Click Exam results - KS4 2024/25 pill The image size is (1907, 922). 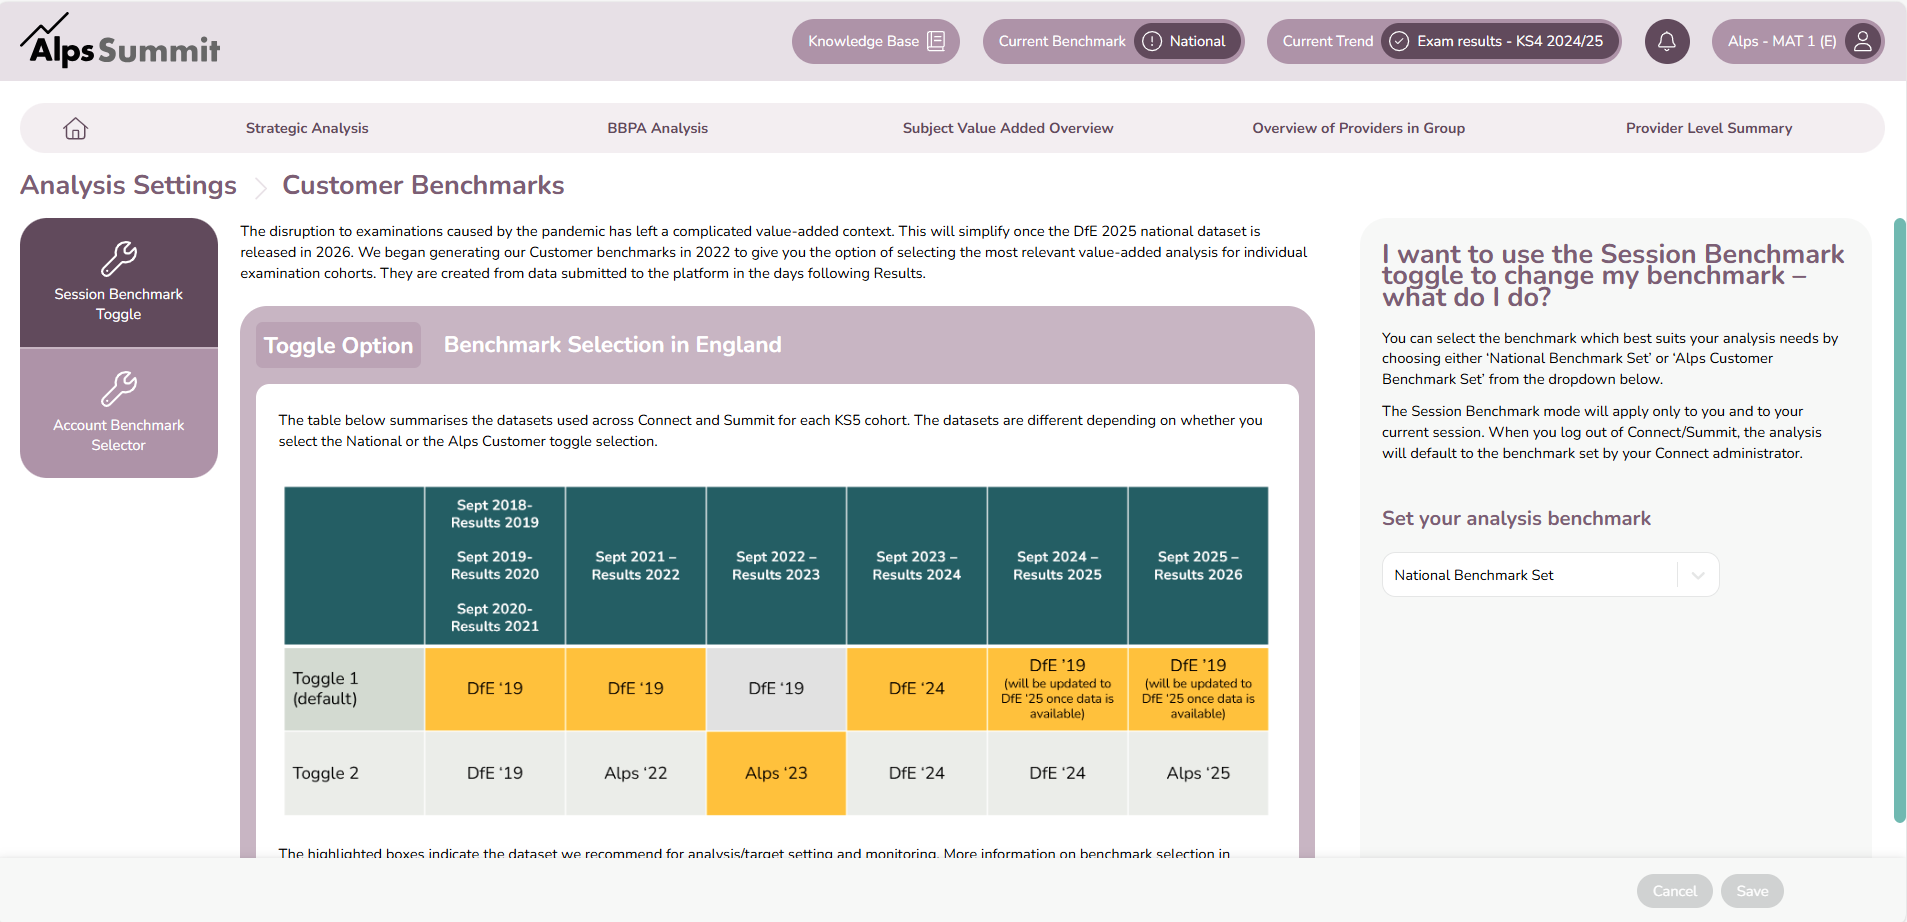click(x=1499, y=41)
